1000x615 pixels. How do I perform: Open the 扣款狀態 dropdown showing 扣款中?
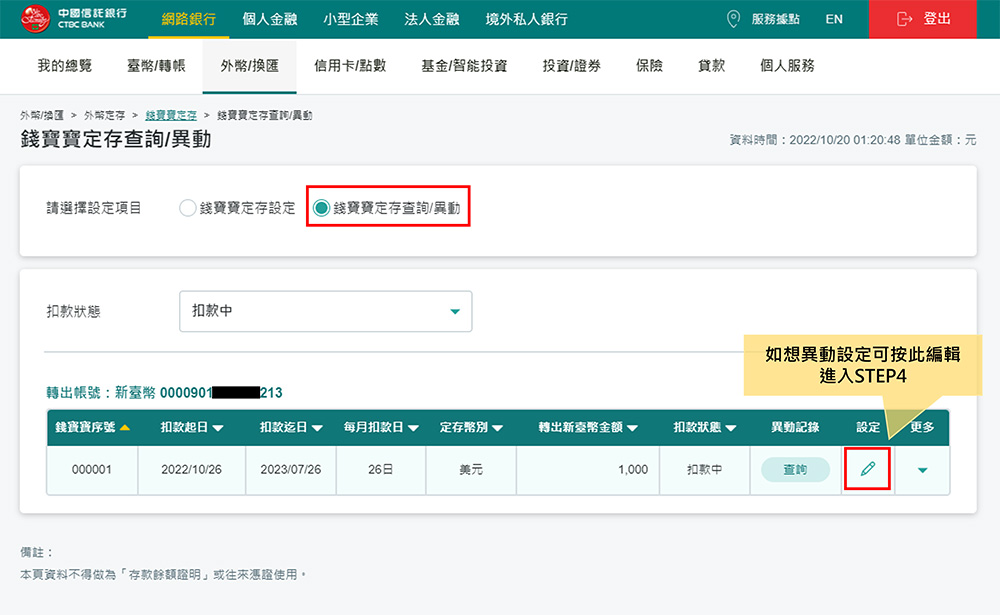tap(325, 311)
